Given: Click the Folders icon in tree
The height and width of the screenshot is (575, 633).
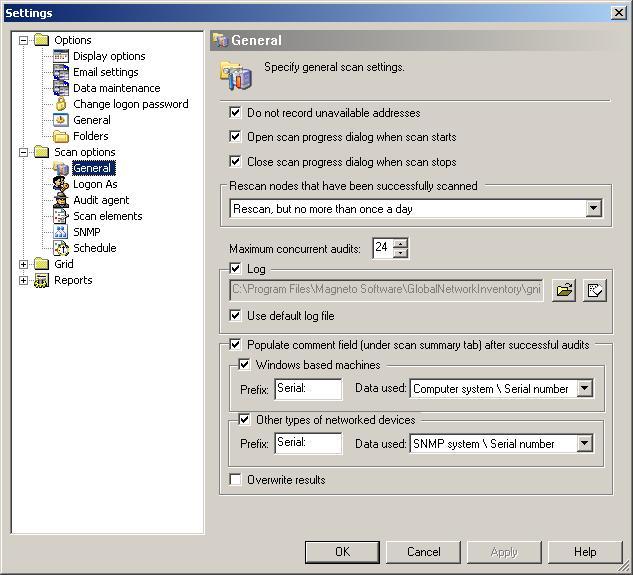Looking at the screenshot, I should click(61, 136).
